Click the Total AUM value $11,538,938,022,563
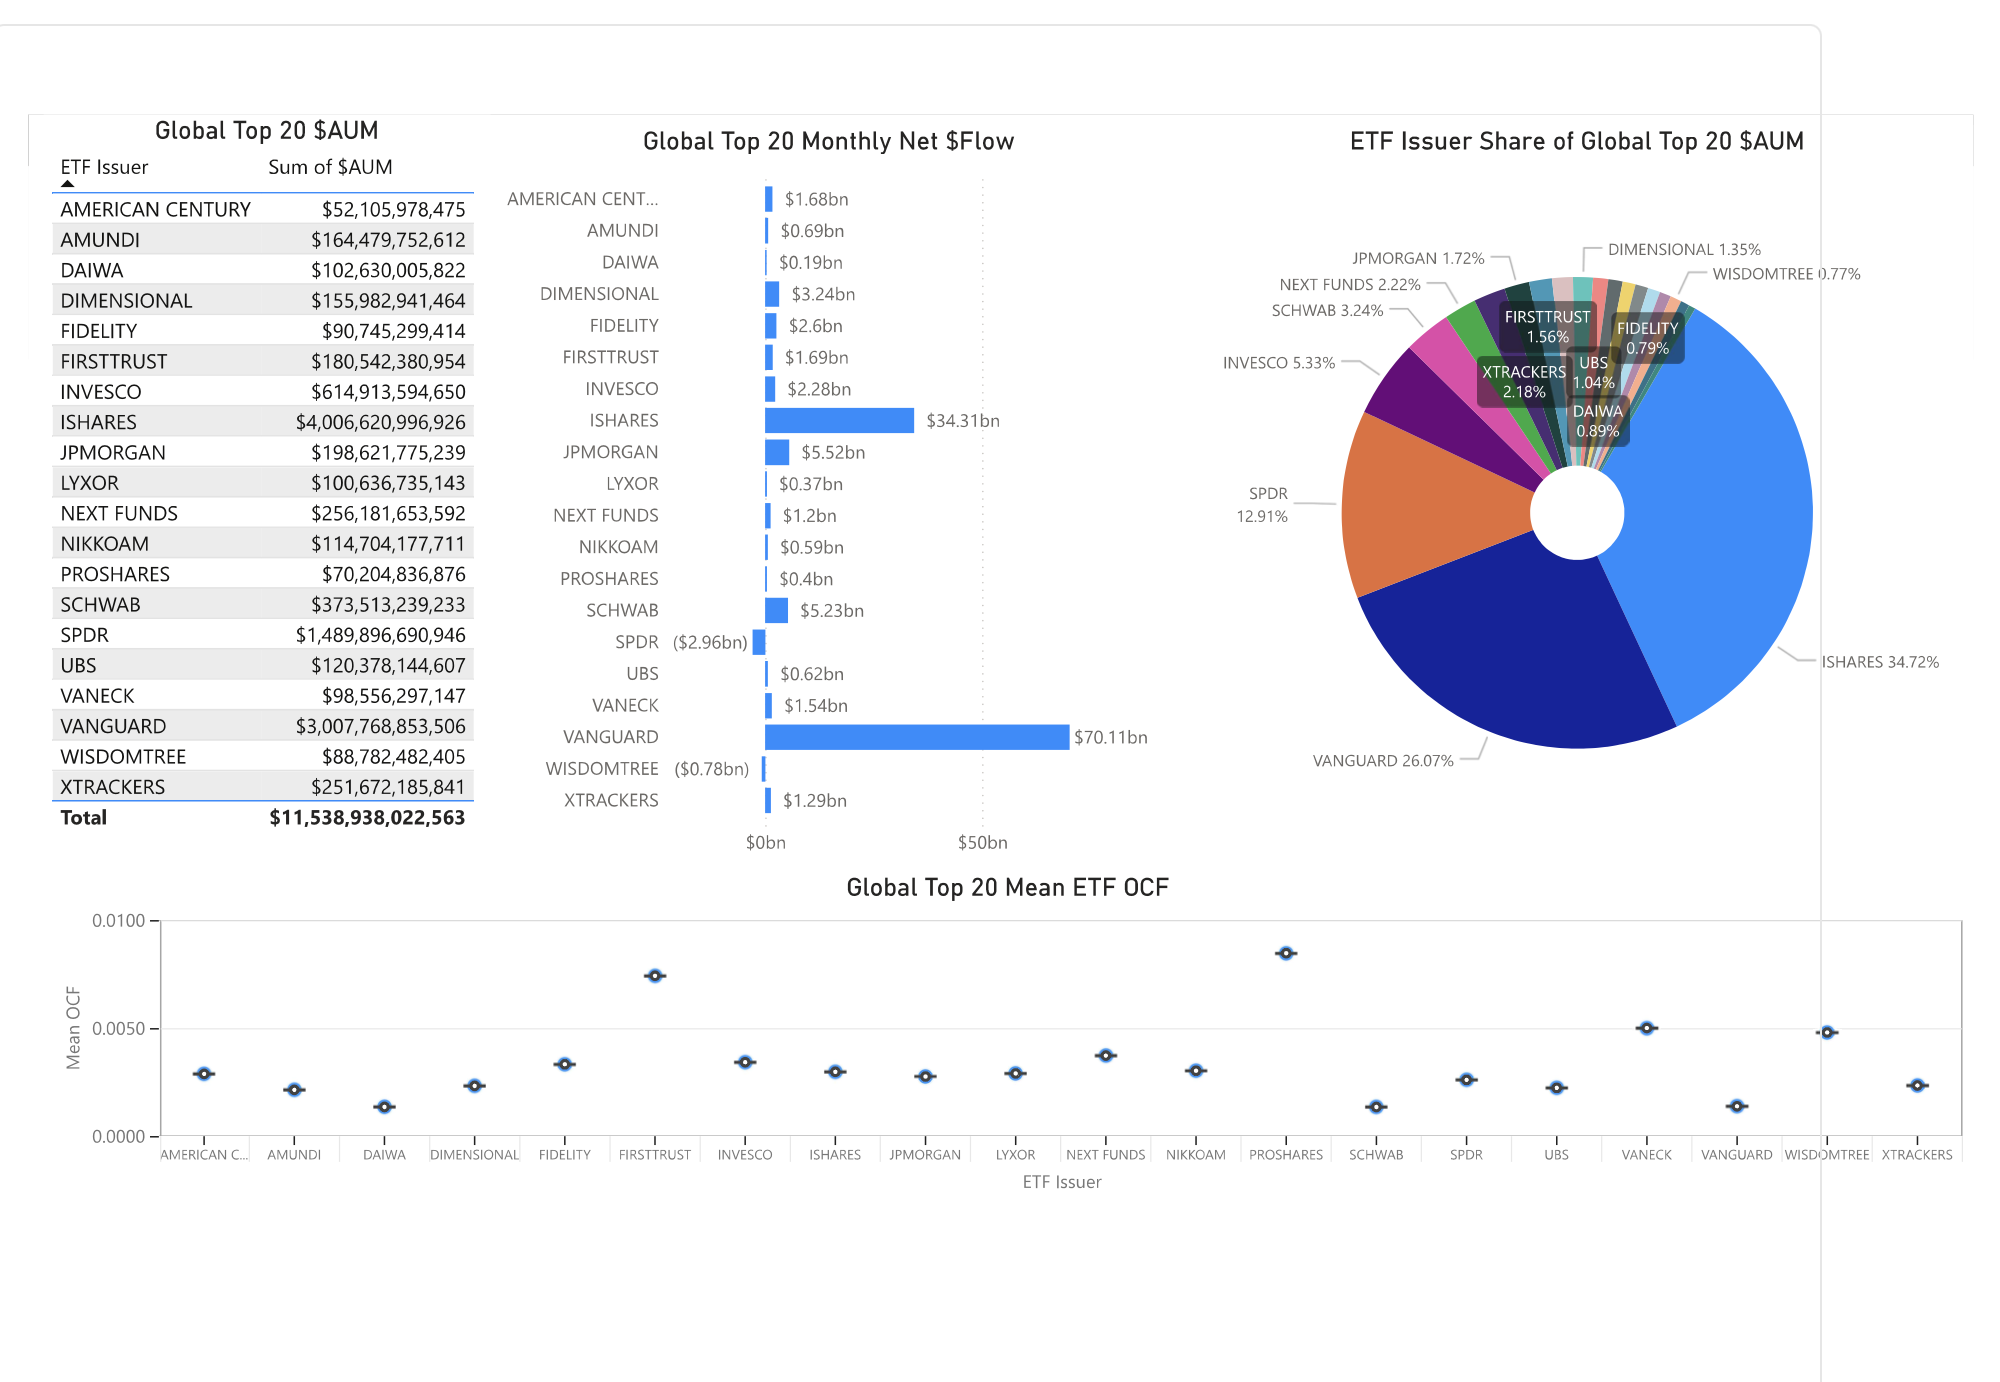Image resolution: width=2000 pixels, height=1382 pixels. click(367, 818)
